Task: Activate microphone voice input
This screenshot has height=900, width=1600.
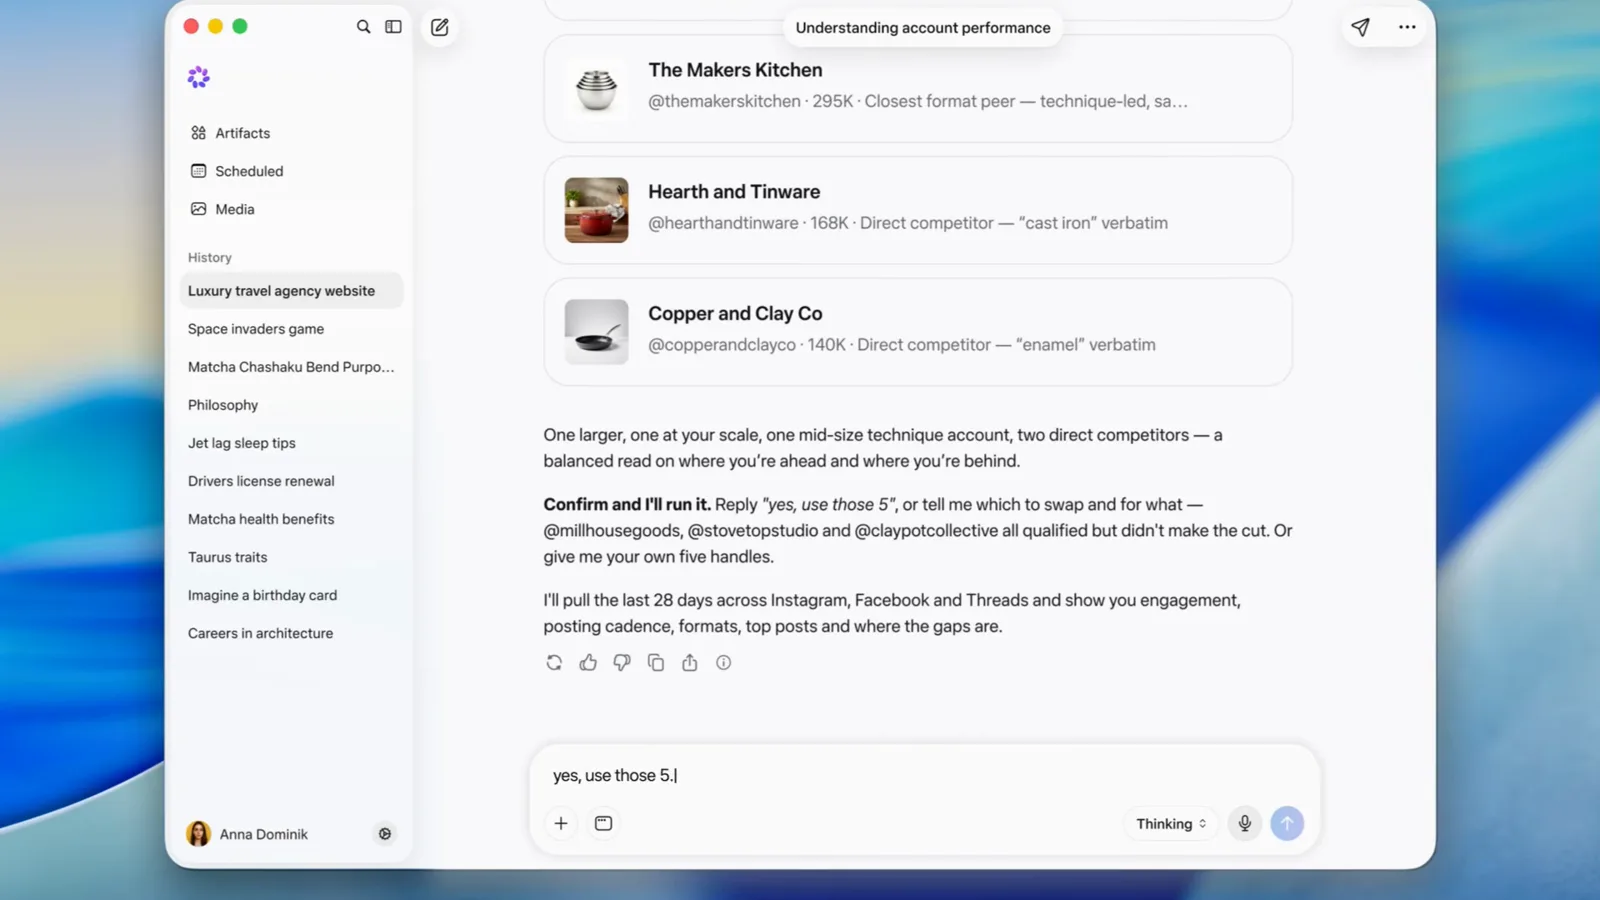Action: tap(1245, 823)
